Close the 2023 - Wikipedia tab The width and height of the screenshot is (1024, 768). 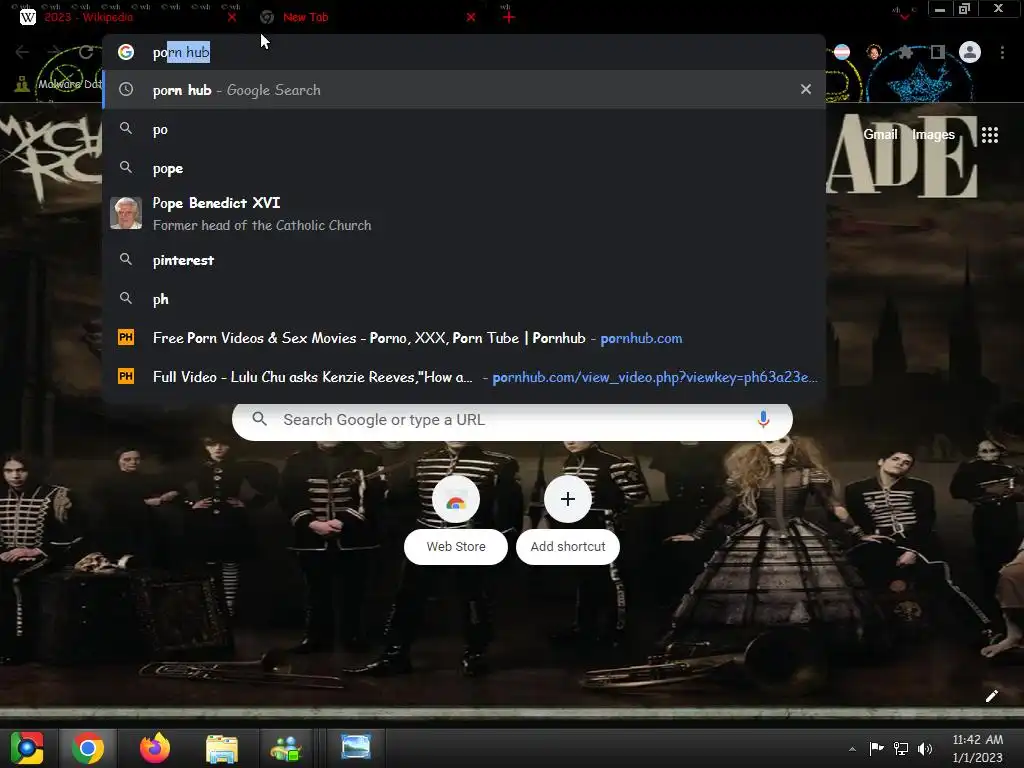tap(232, 18)
